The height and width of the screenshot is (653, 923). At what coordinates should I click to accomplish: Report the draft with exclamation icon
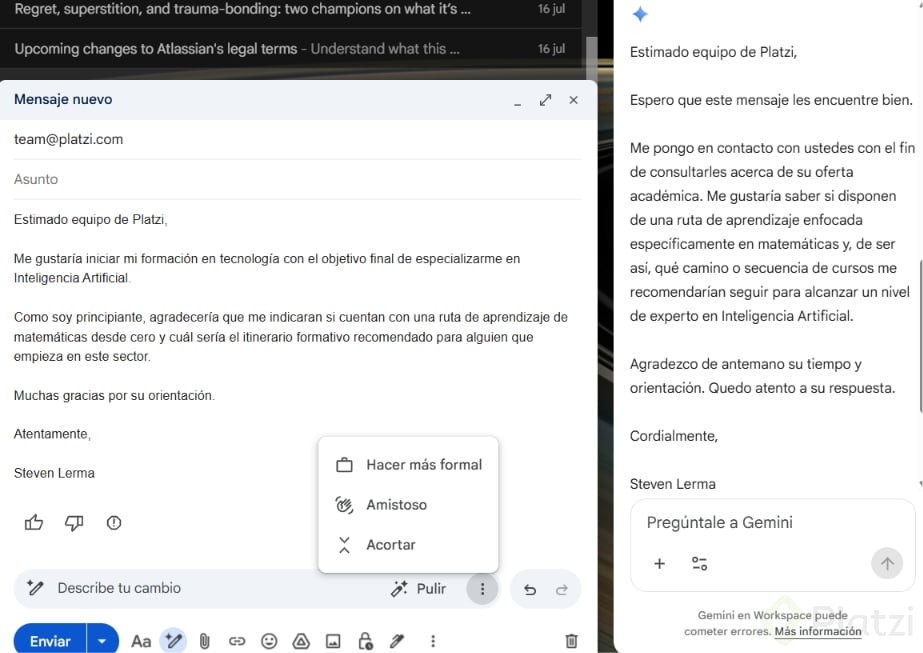click(114, 522)
